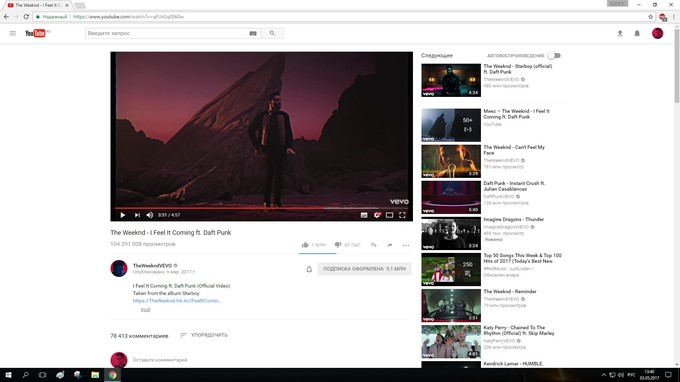Click the browser address bar URL

[128, 17]
